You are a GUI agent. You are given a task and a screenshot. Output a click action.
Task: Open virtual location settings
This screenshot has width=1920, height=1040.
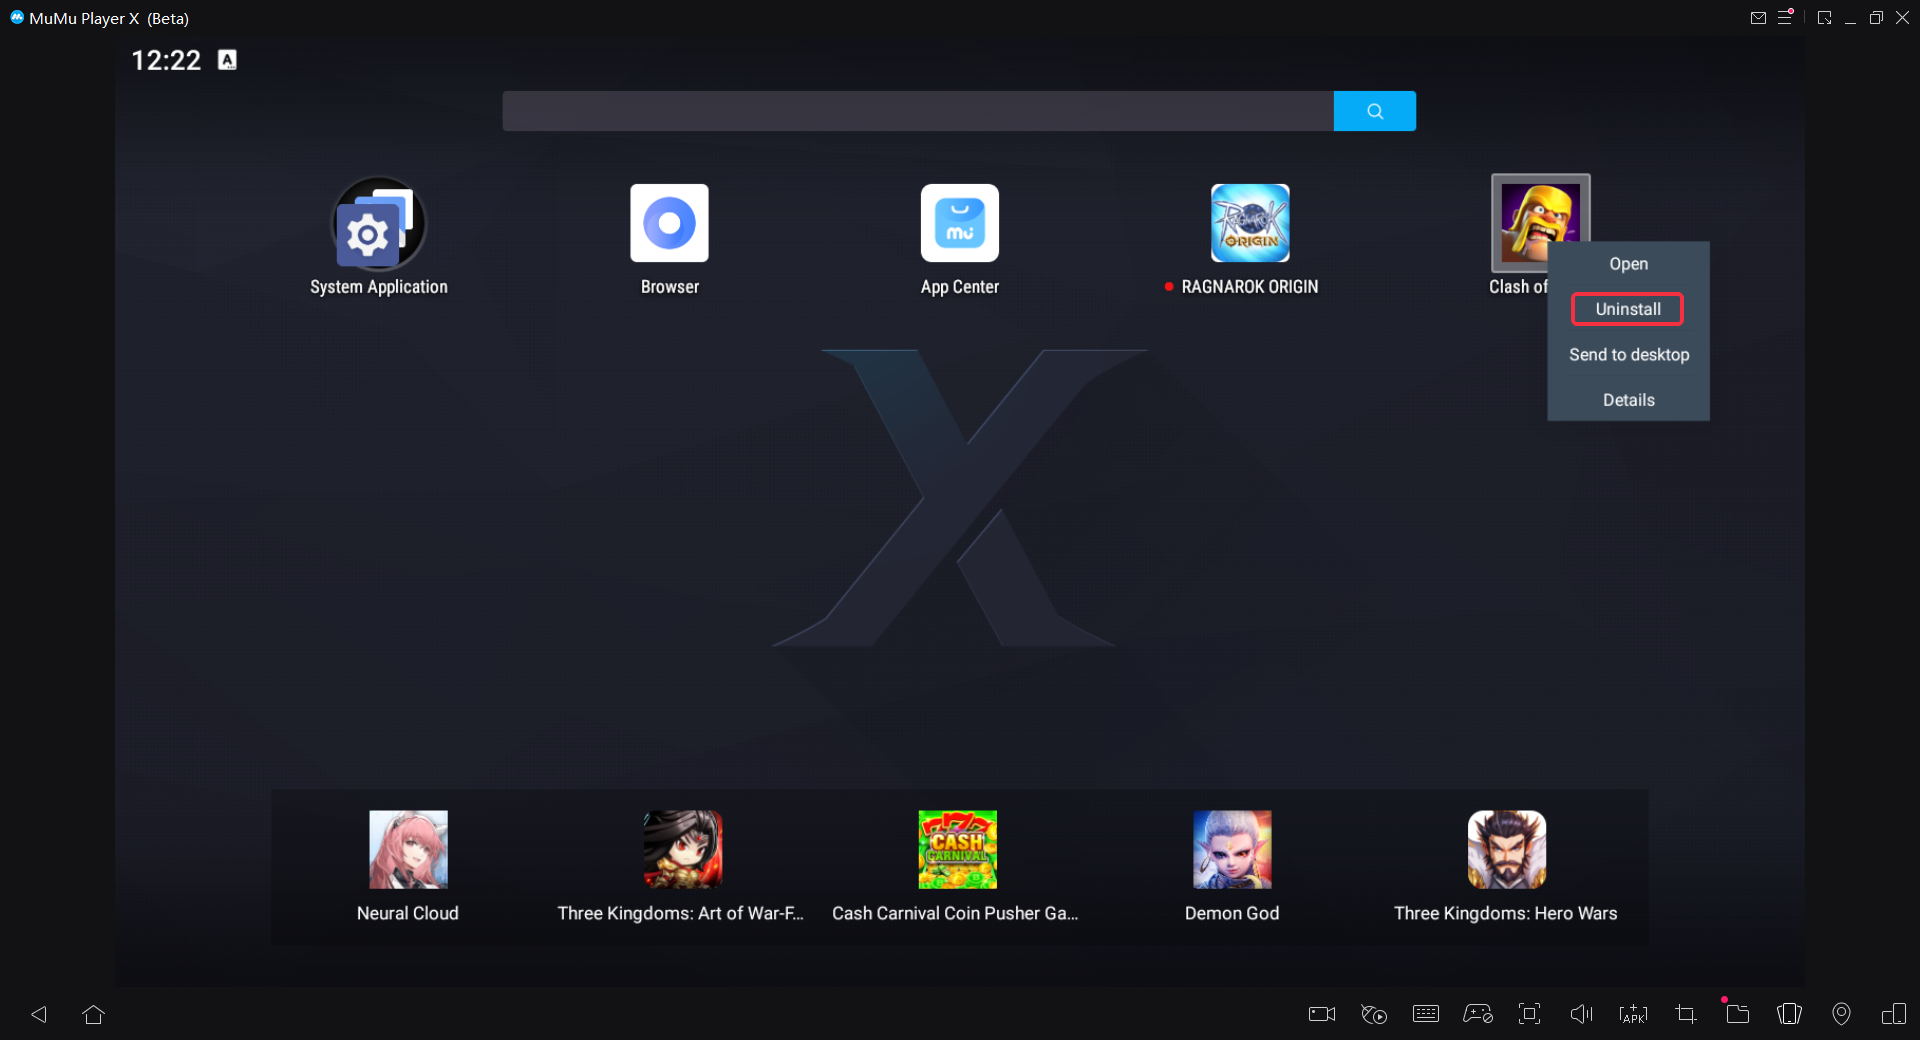[1841, 1014]
